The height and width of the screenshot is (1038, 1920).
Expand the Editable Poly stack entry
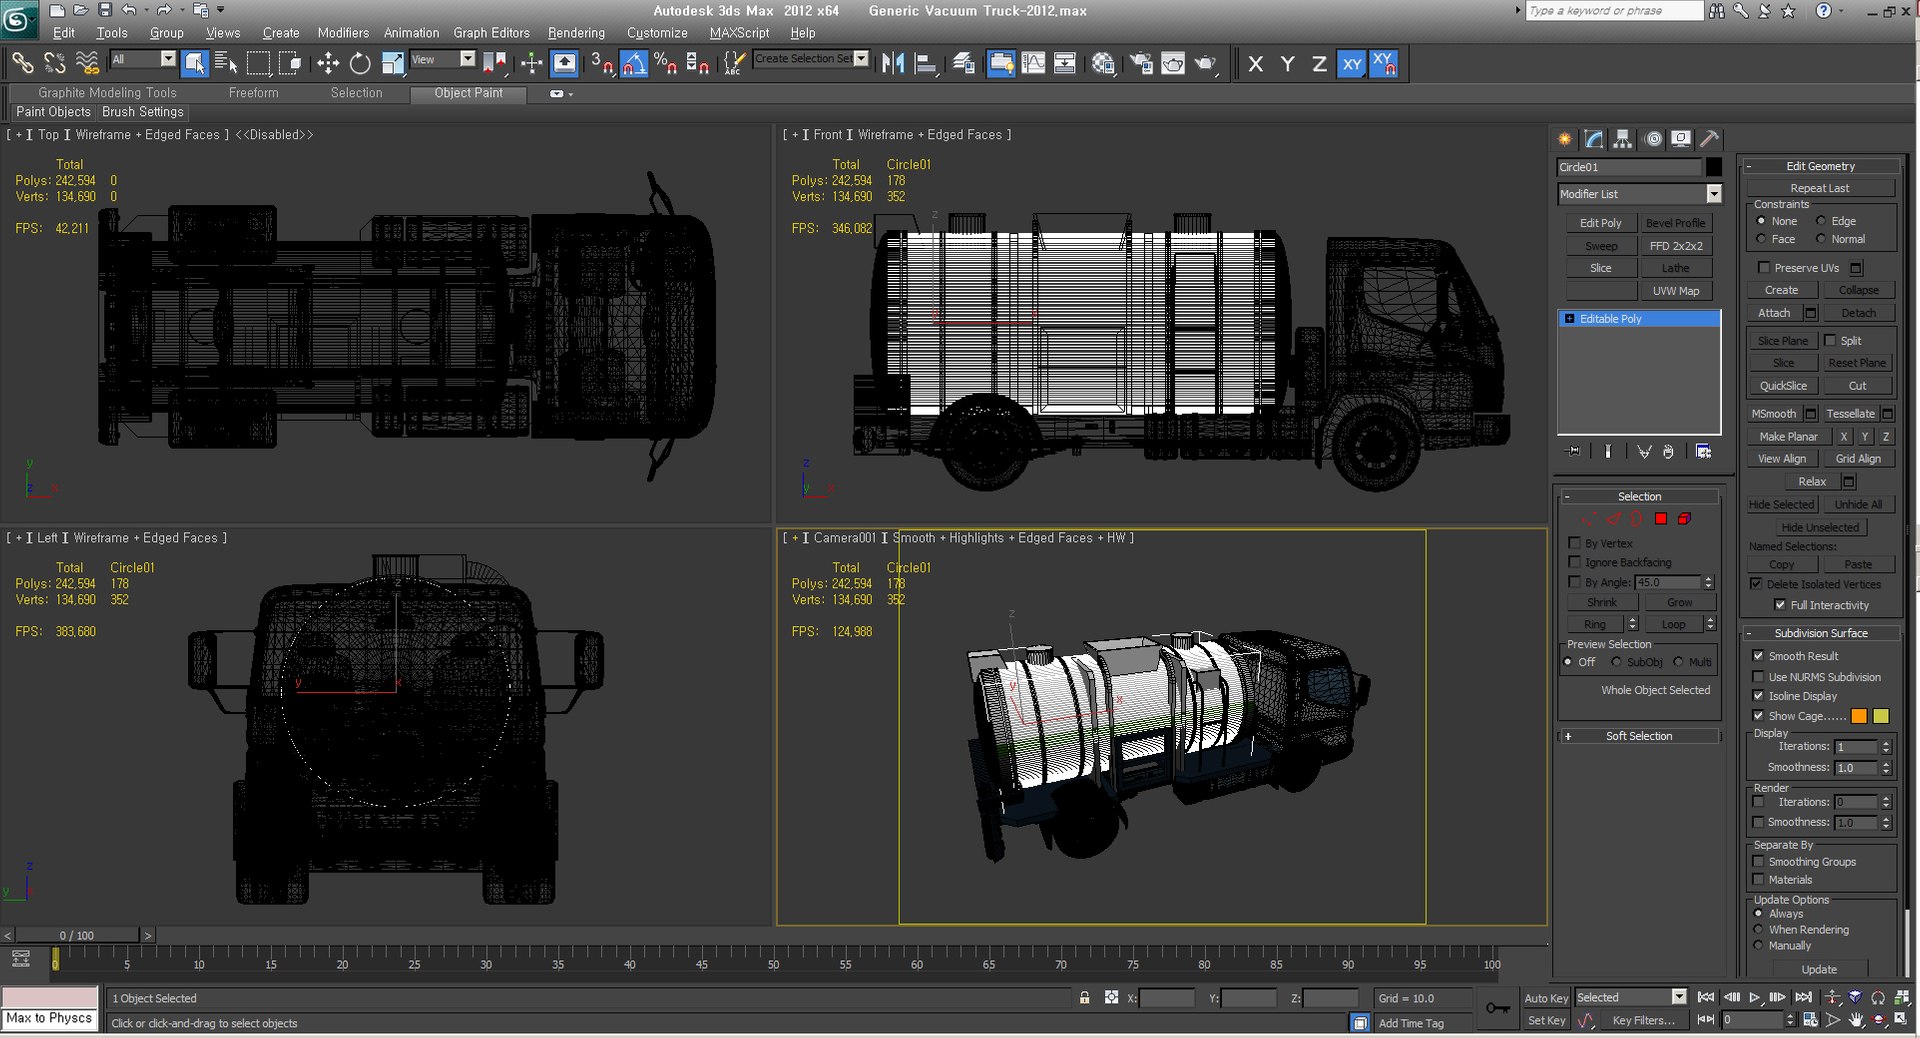pyautogui.click(x=1570, y=319)
